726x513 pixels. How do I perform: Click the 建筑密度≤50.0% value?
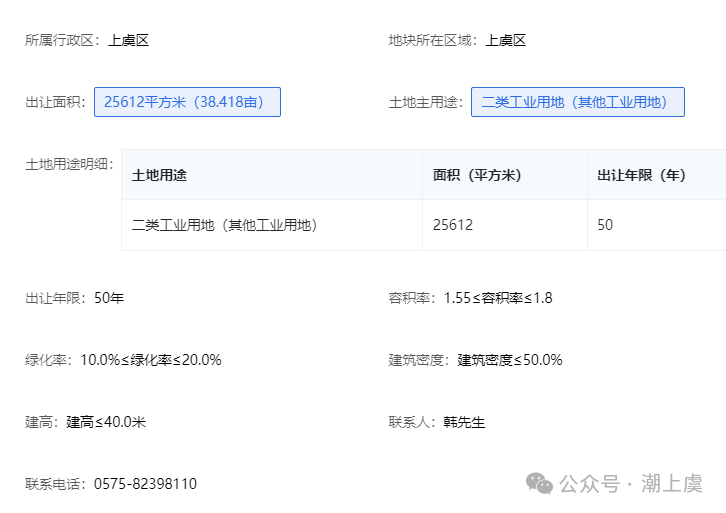click(x=510, y=360)
